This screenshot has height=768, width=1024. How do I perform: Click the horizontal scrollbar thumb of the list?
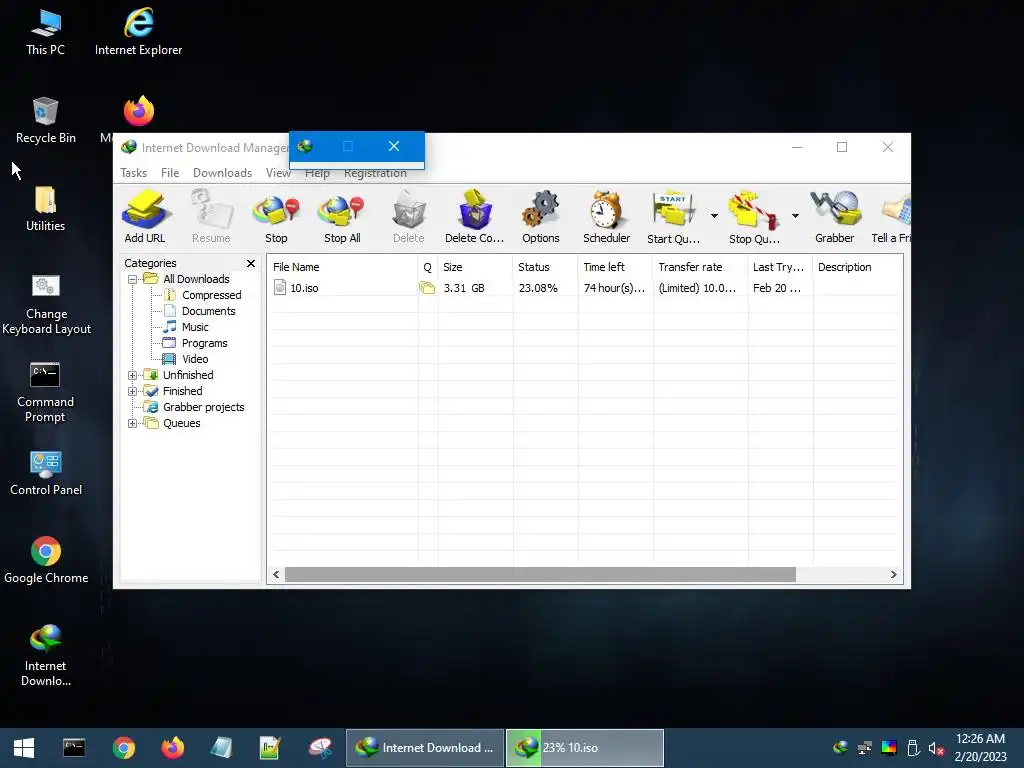pos(540,575)
